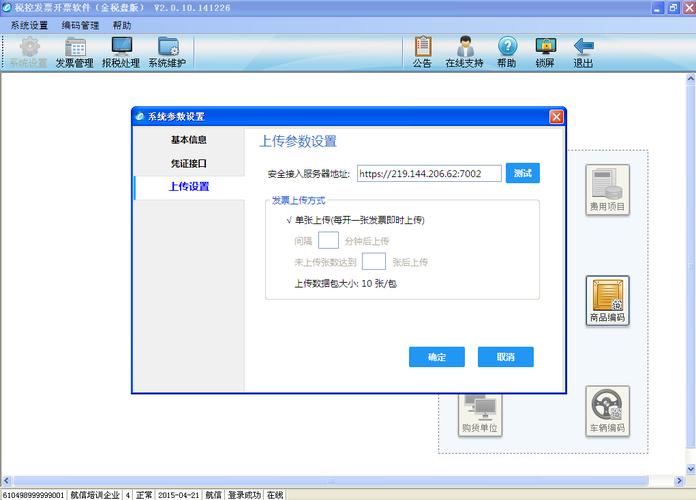The image size is (696, 500).
Task: Click the 测试 button beside server address
Action: (x=522, y=173)
